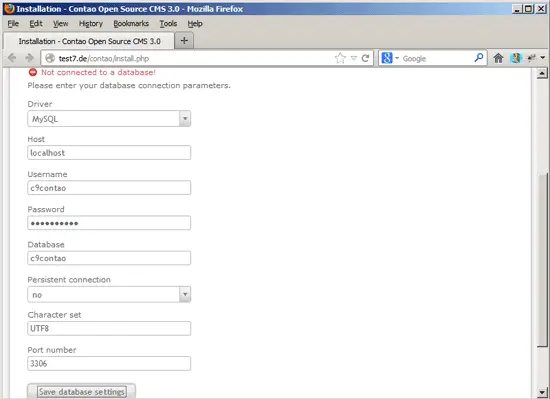Open the Help menu
The width and height of the screenshot is (550, 399).
click(195, 23)
